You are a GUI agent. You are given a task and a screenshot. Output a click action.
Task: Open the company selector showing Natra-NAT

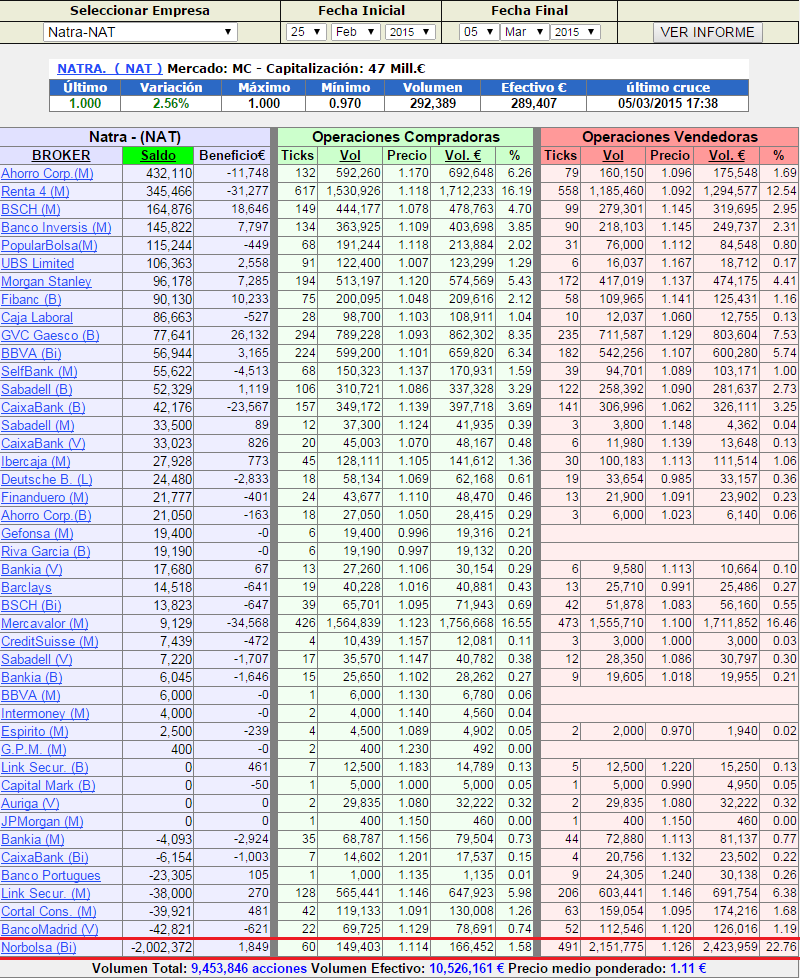pyautogui.click(x=140, y=32)
